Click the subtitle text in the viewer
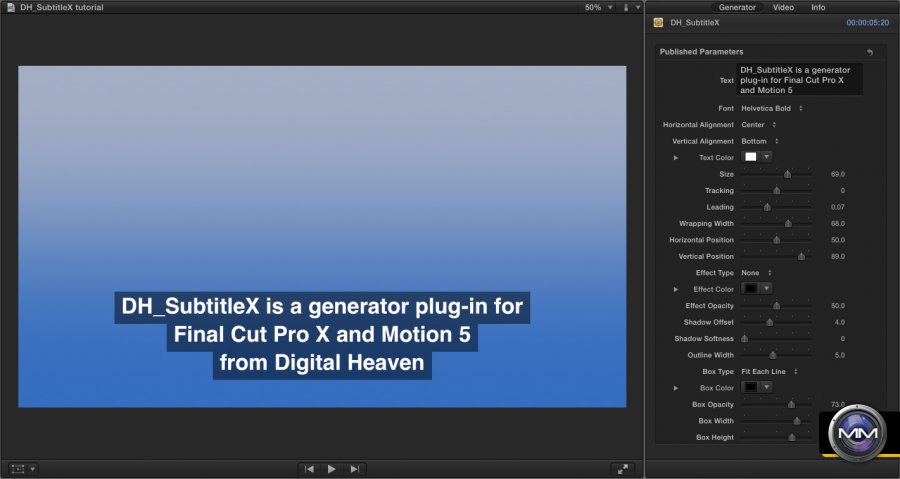This screenshot has height=479, width=900. [x=322, y=334]
